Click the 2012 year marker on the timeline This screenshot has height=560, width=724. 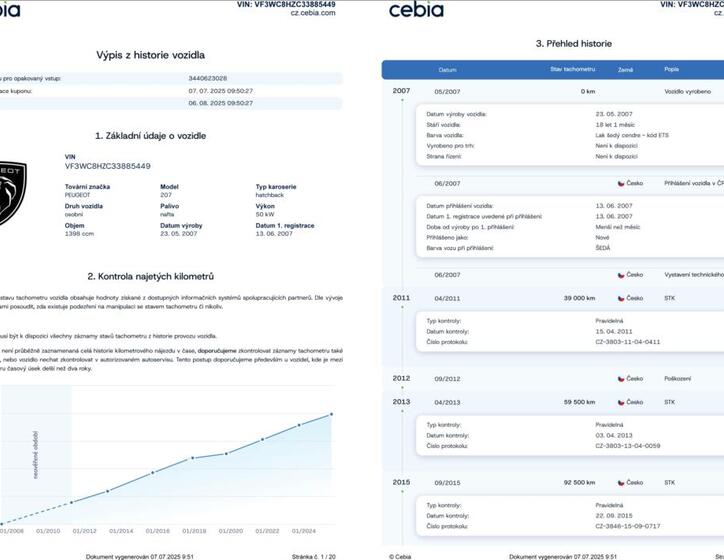click(401, 378)
